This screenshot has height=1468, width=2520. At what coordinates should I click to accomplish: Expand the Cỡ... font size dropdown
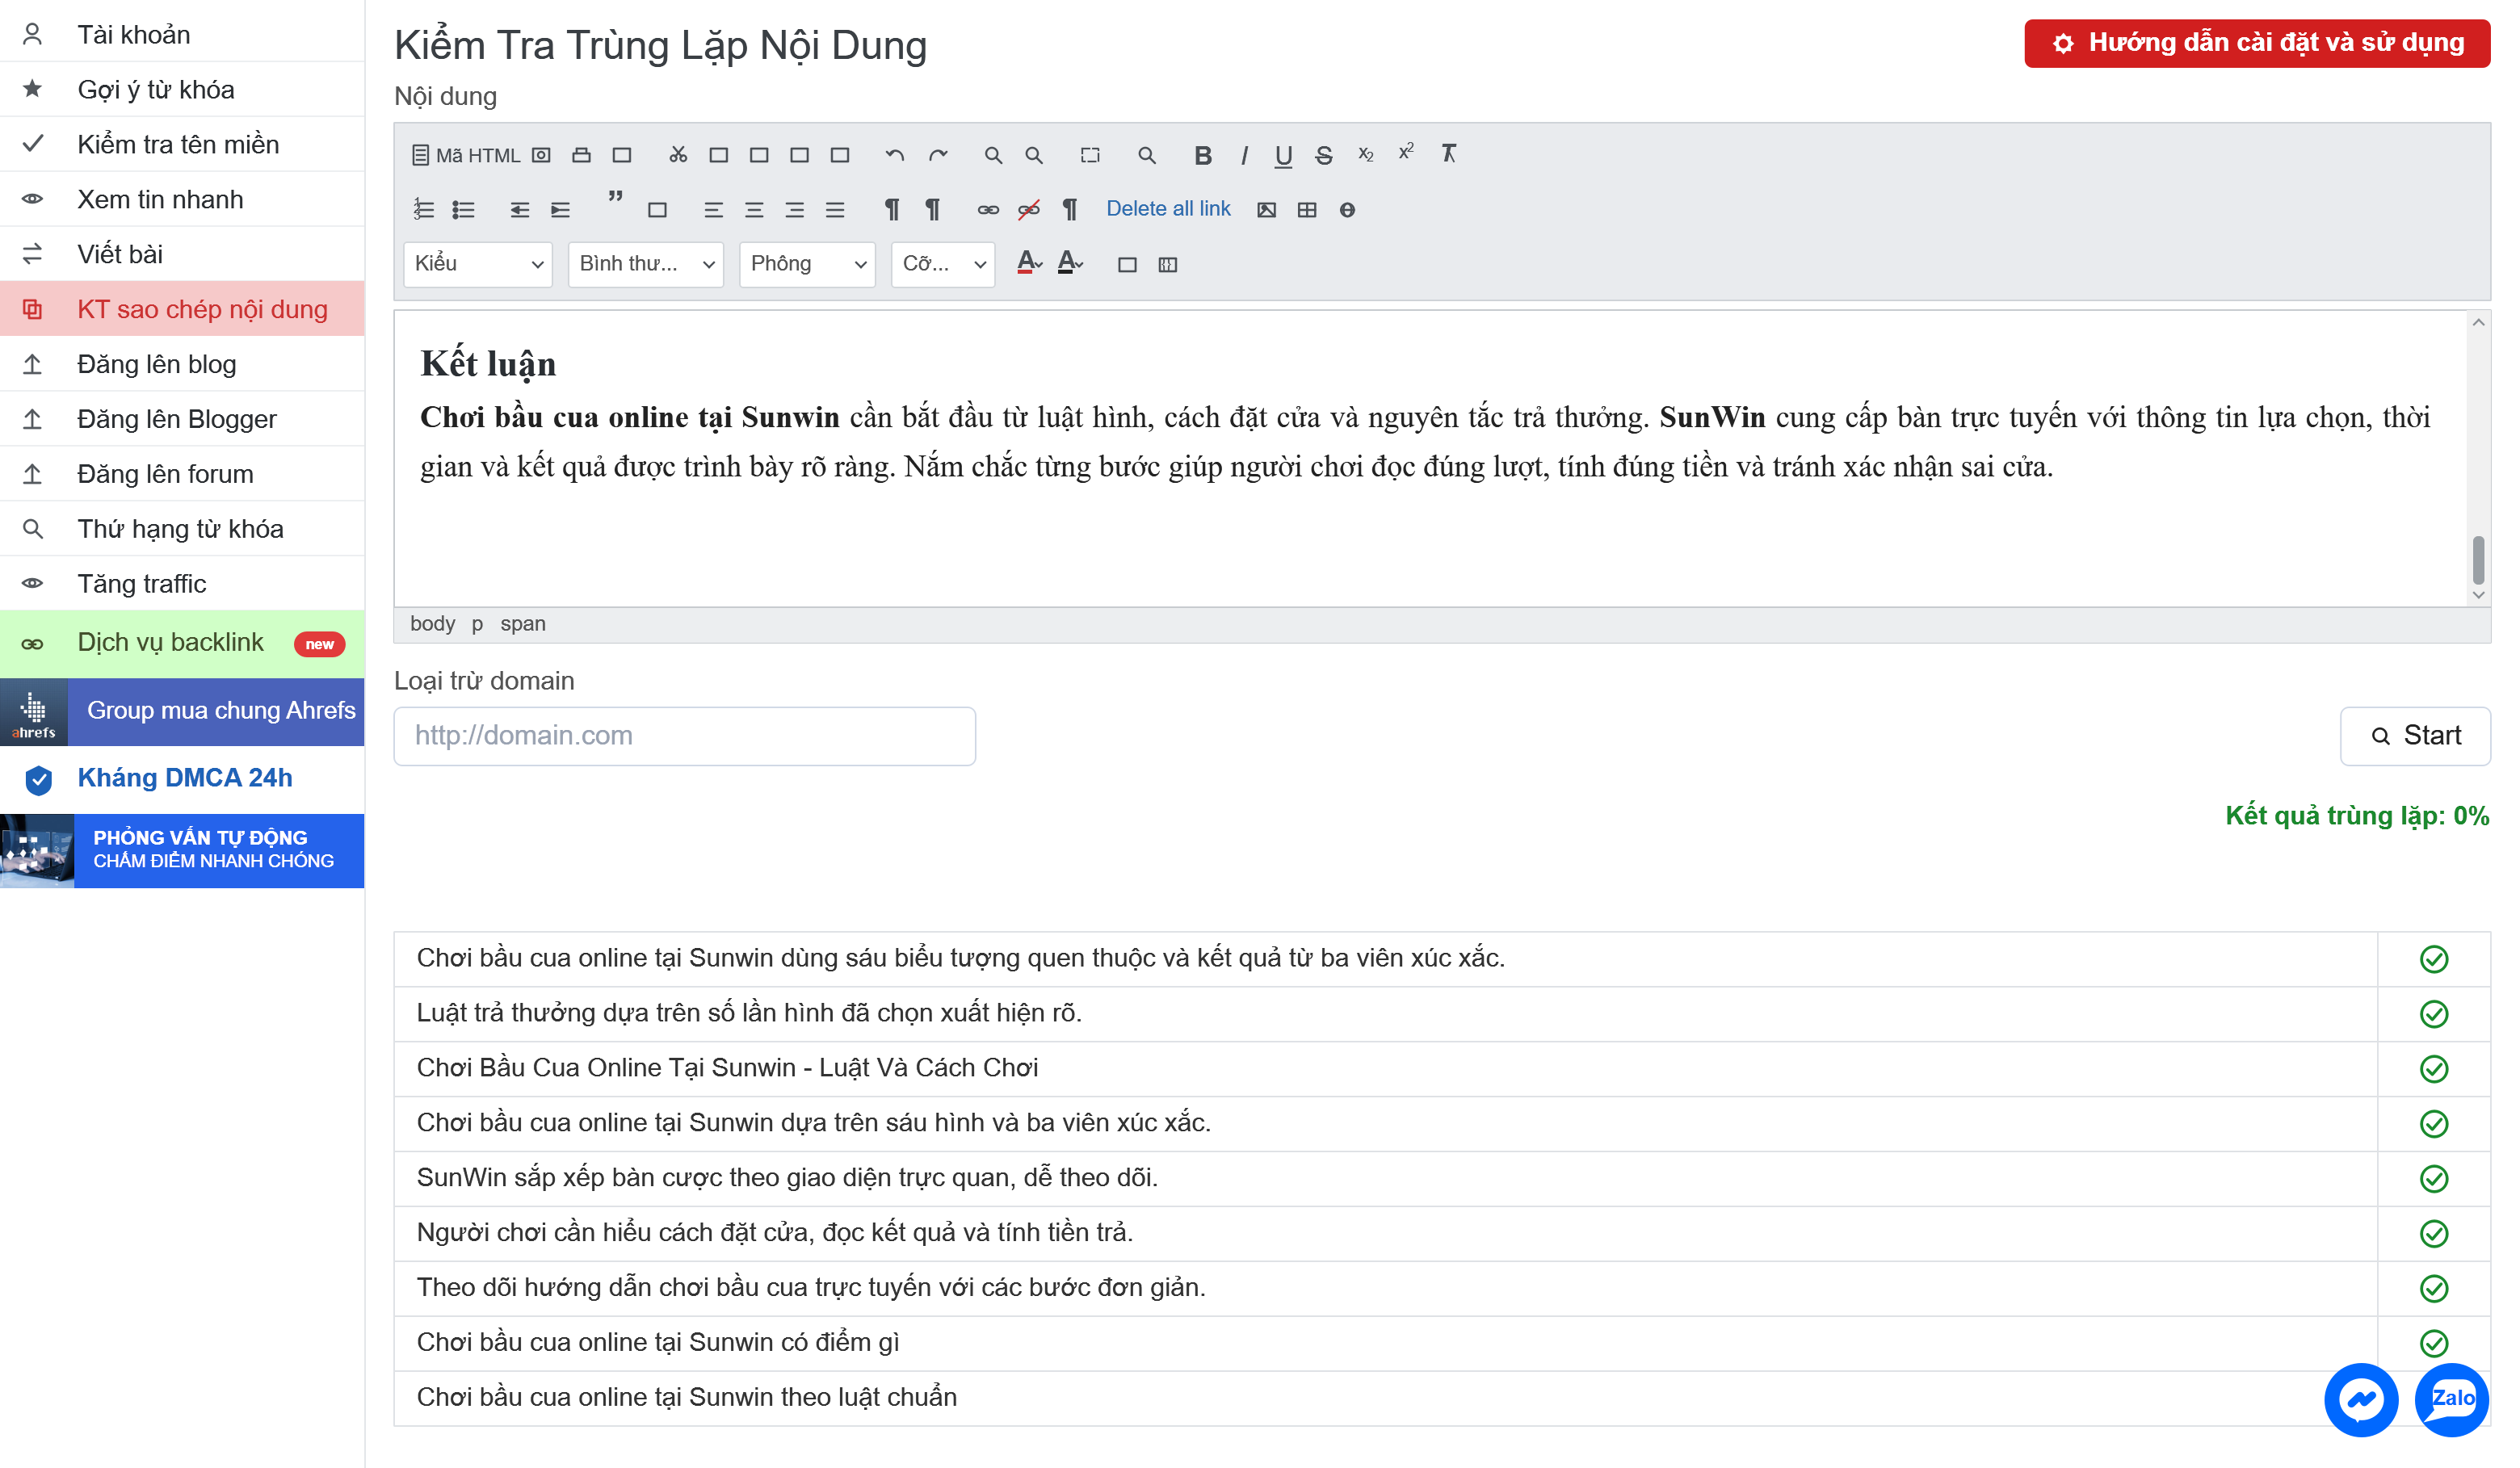(943, 264)
